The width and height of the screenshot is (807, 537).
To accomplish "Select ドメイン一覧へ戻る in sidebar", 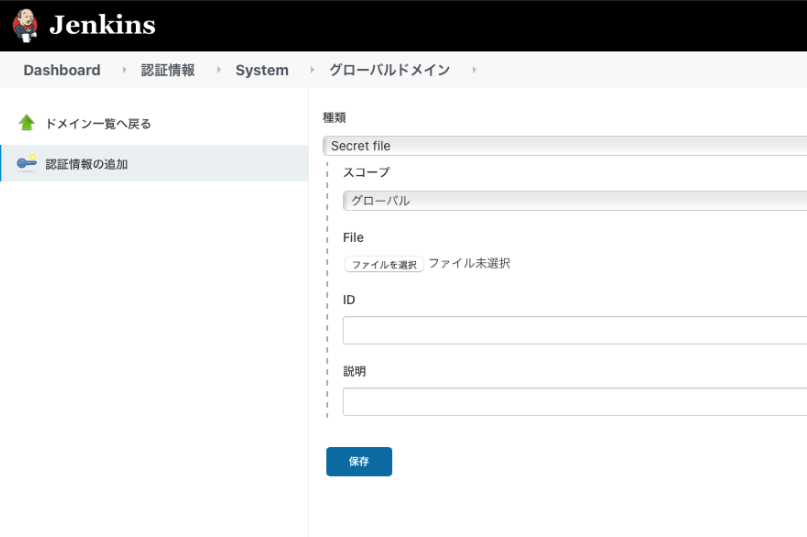I will pos(98,124).
